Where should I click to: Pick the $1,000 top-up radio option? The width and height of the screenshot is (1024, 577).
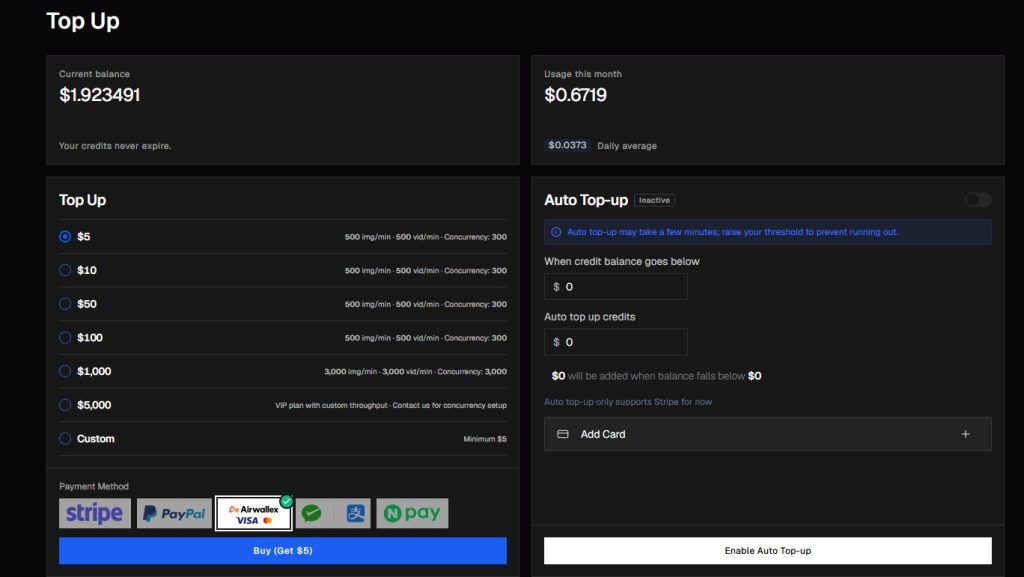point(65,371)
